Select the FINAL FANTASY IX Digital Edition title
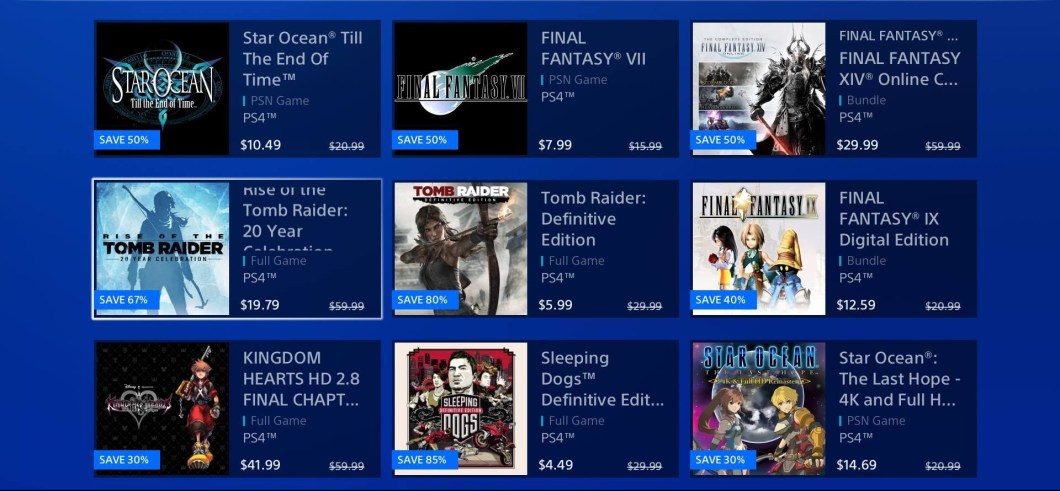This screenshot has width=1060, height=491. click(894, 219)
